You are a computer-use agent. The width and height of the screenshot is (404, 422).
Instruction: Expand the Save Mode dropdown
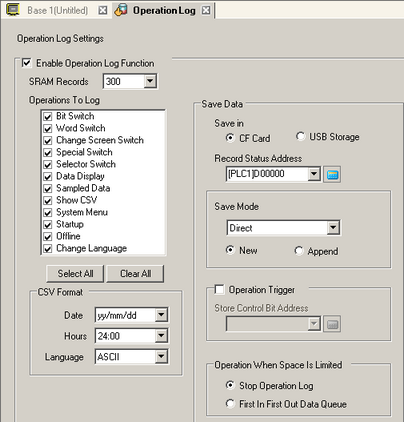333,228
